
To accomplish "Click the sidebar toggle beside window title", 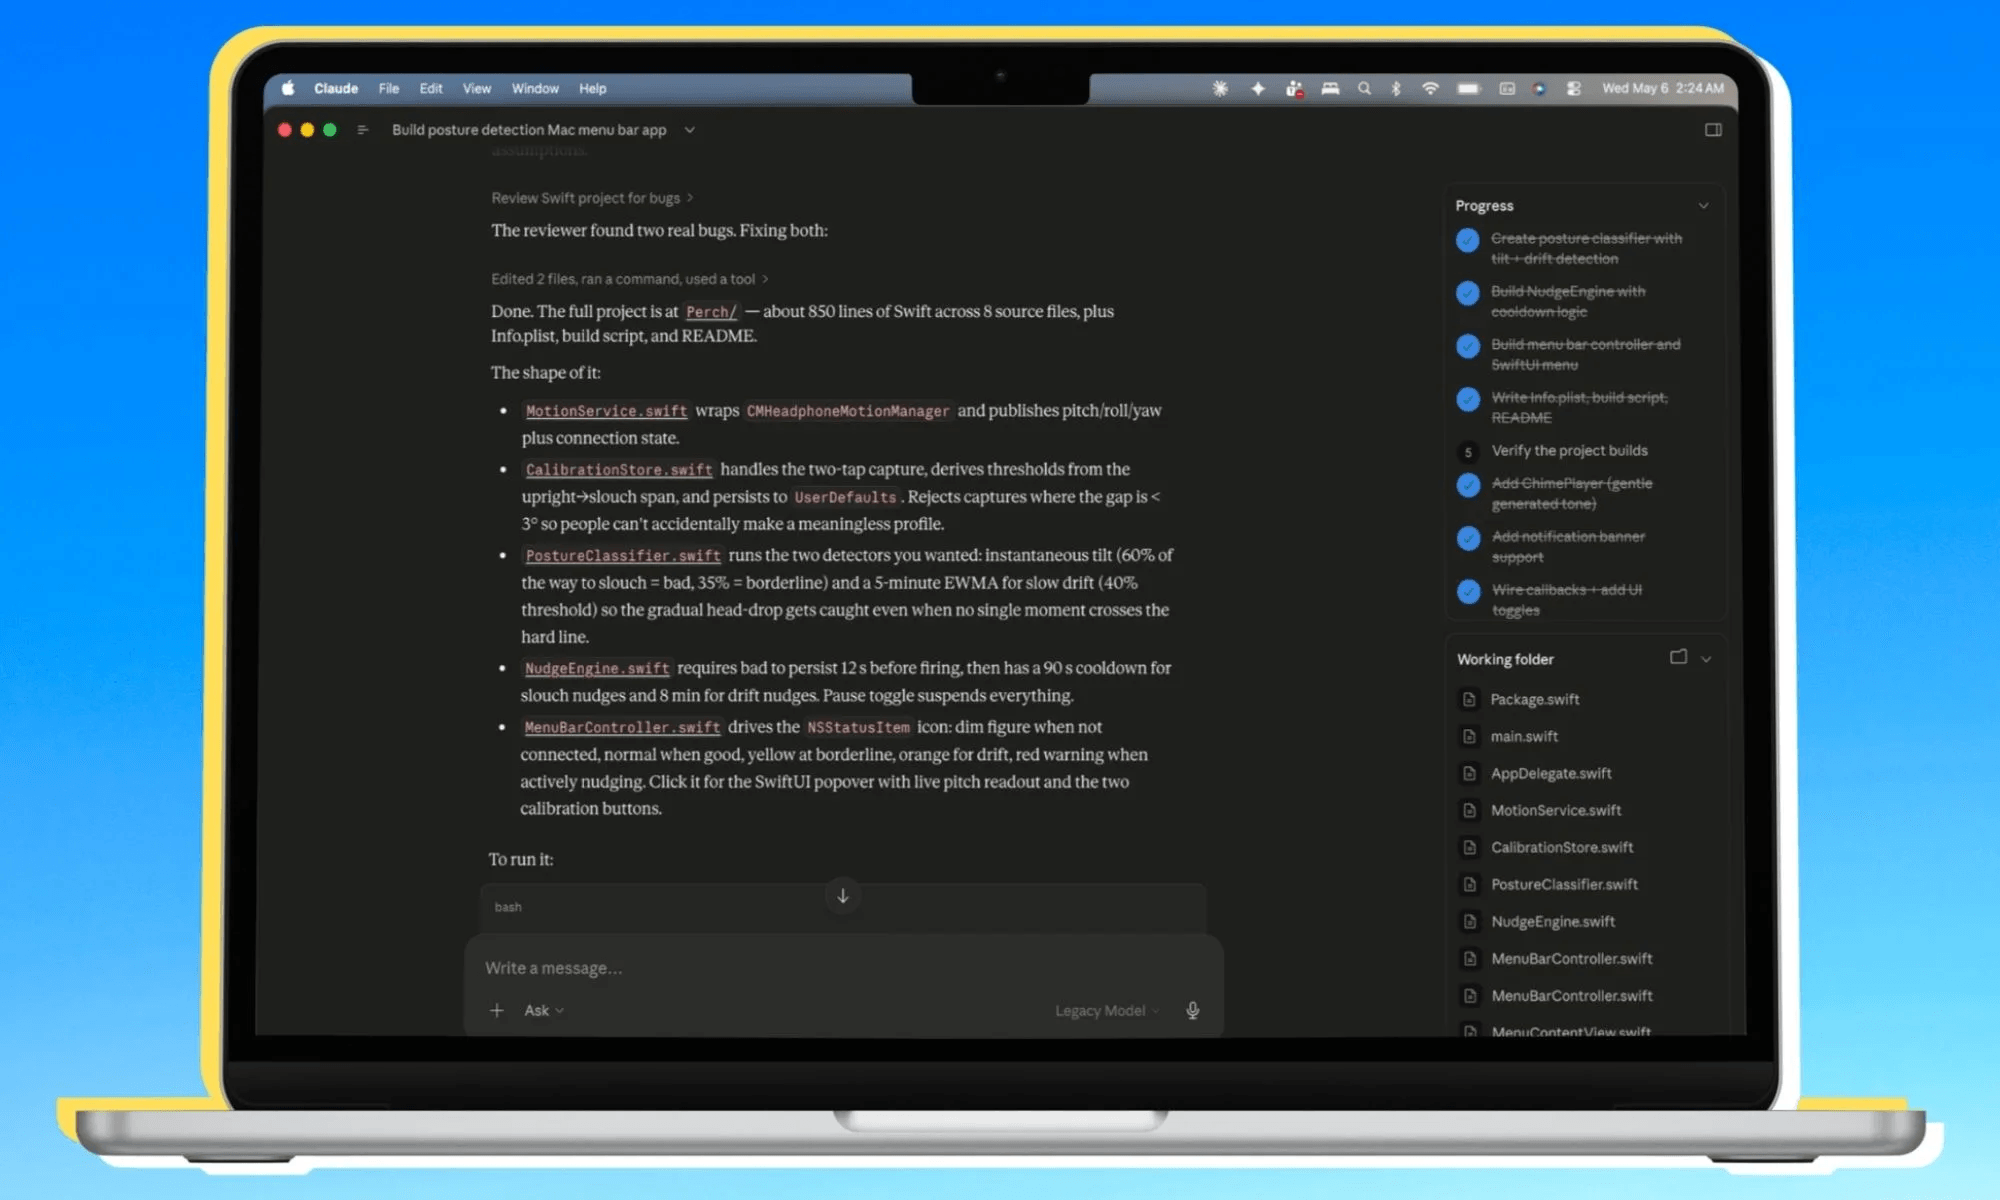I will point(363,130).
